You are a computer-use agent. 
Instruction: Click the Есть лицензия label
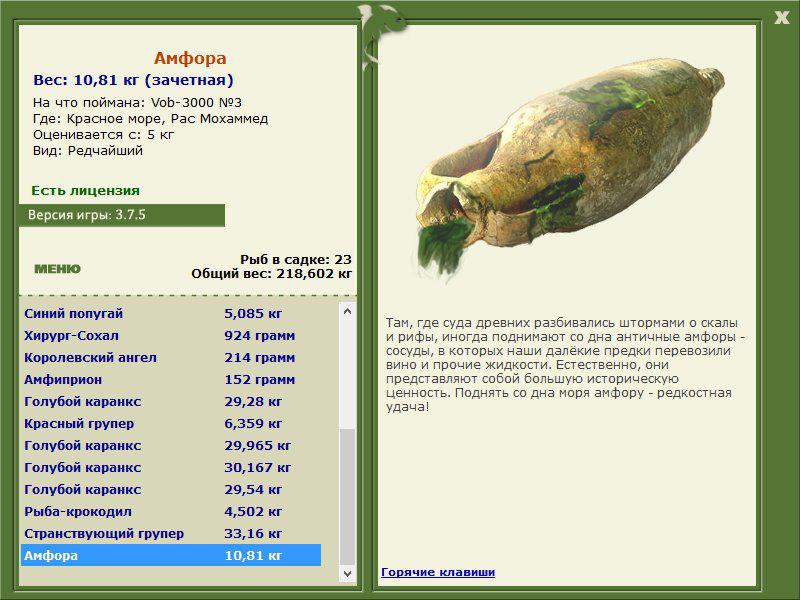[85, 190]
